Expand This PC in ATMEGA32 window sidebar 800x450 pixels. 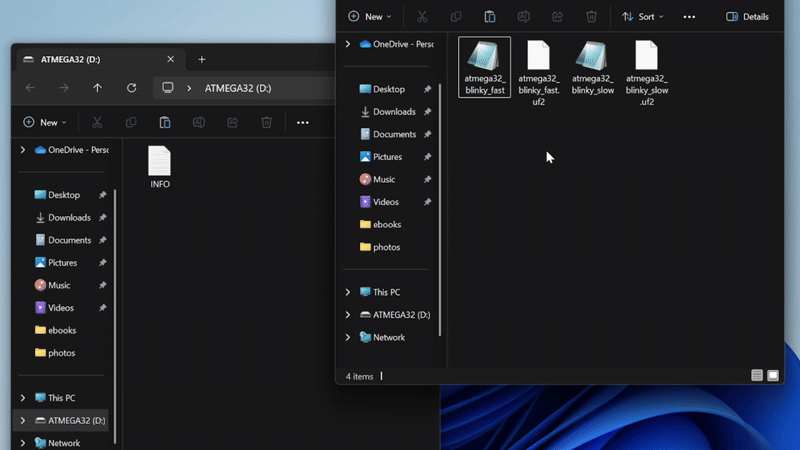23,398
